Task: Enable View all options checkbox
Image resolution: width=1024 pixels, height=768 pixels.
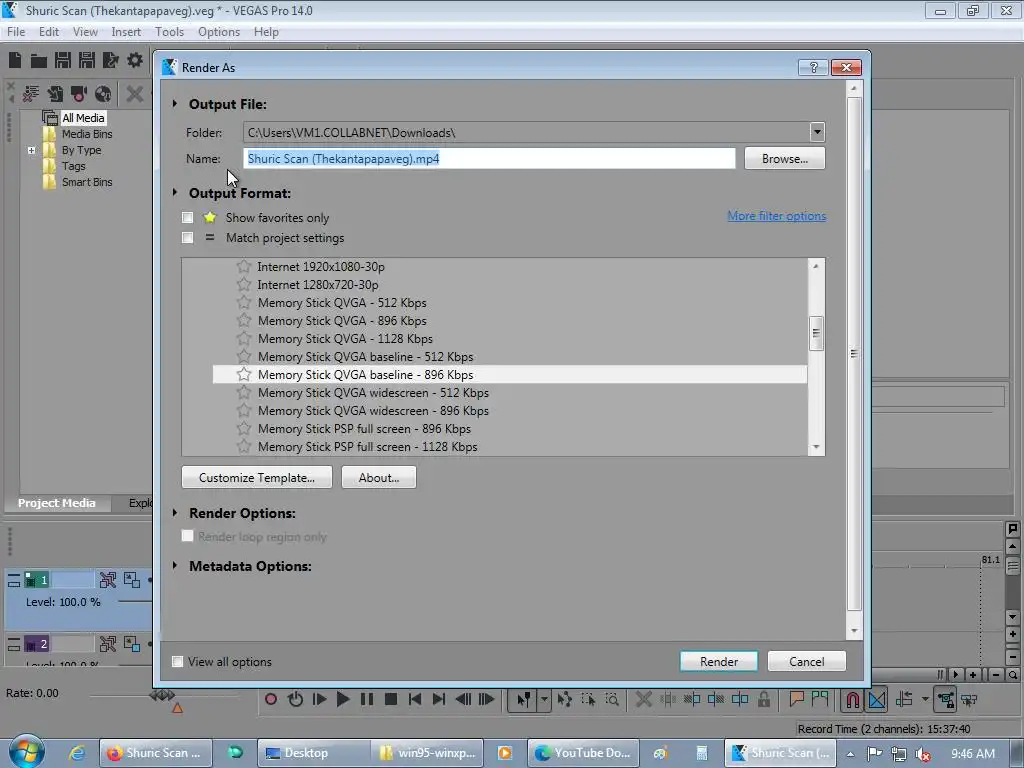Action: [177, 662]
